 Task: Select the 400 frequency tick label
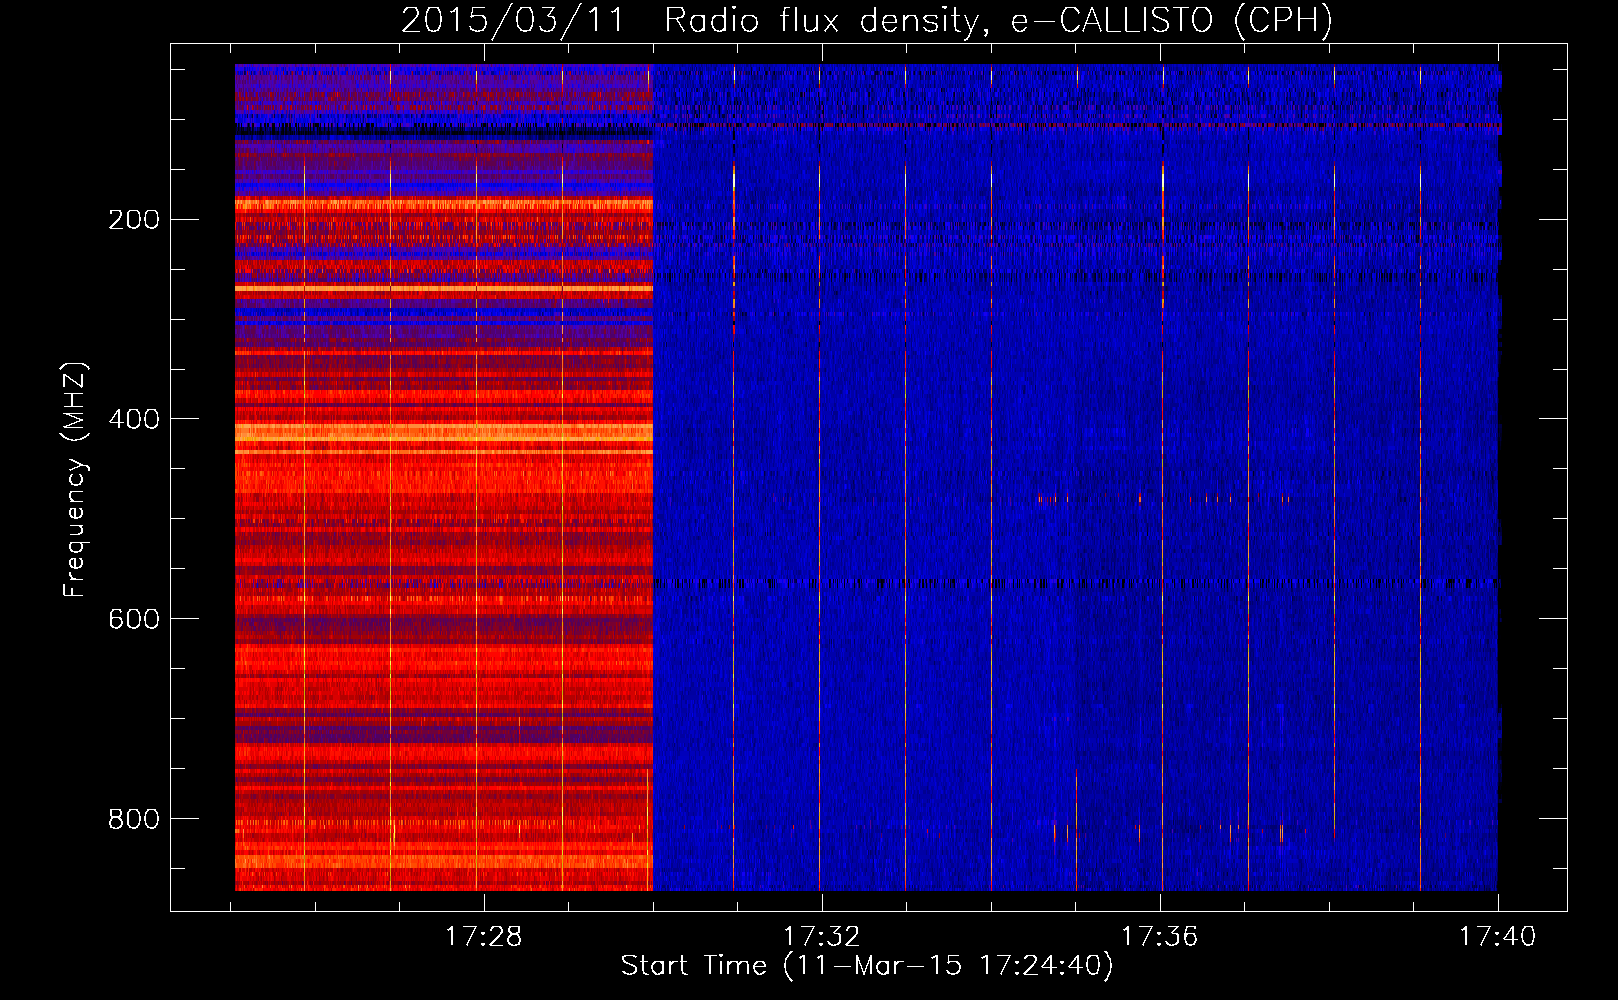134,419
